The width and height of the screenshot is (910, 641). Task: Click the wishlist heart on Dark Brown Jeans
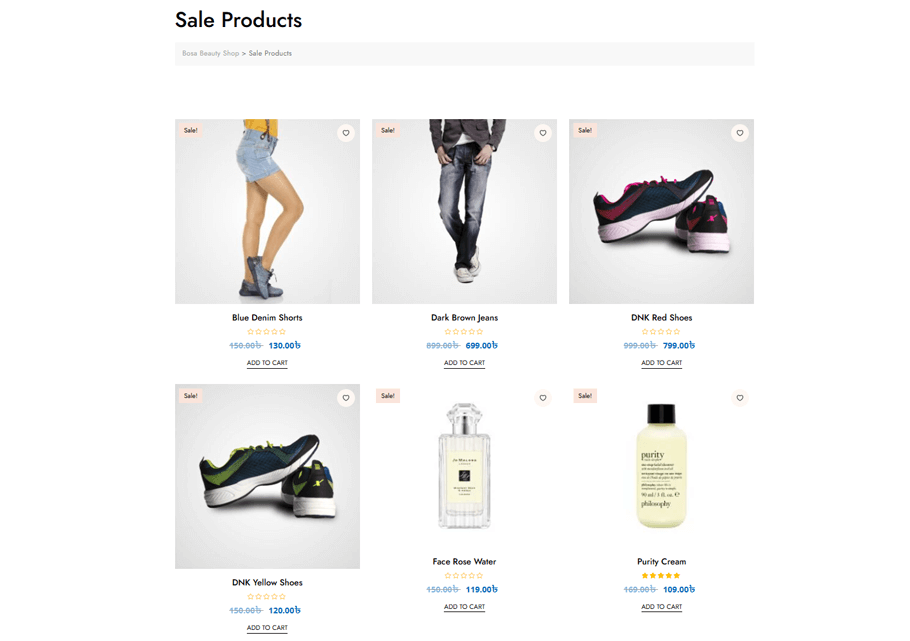[x=543, y=132]
